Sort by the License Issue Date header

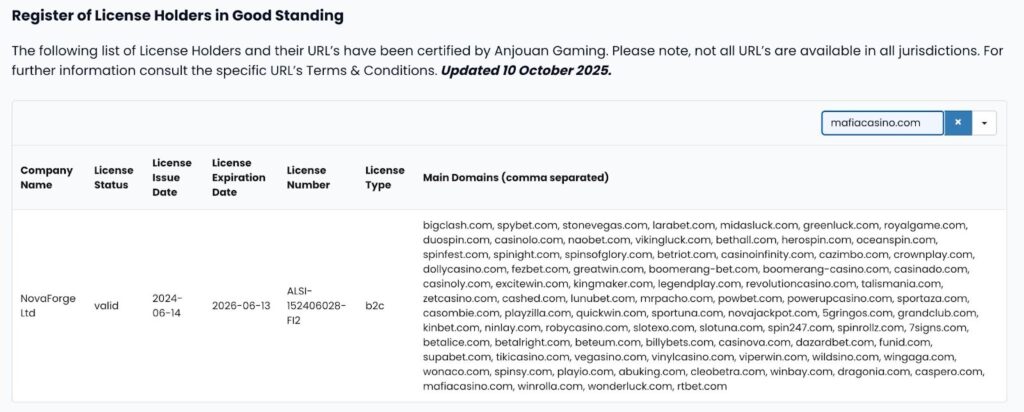coord(171,177)
